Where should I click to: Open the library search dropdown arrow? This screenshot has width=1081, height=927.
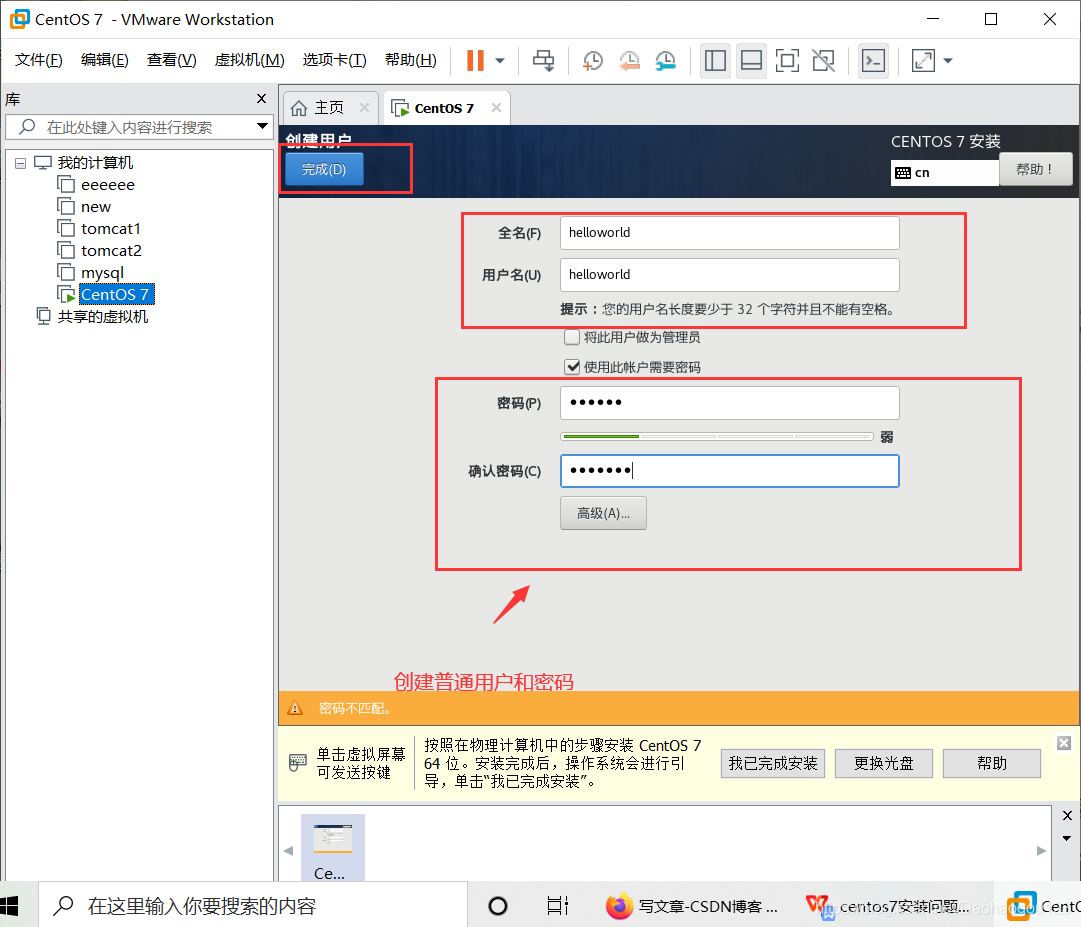[262, 126]
